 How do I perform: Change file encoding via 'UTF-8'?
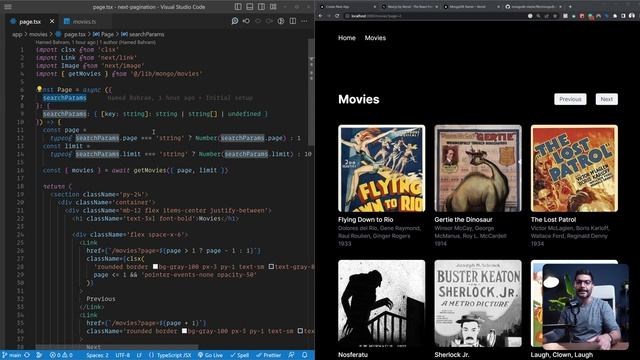point(122,355)
